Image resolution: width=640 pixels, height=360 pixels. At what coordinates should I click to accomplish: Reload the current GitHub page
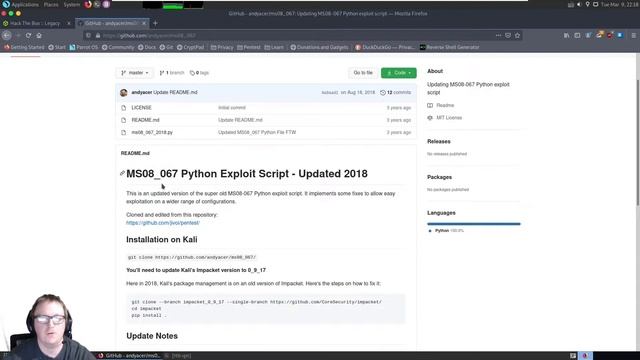[x=28, y=35]
